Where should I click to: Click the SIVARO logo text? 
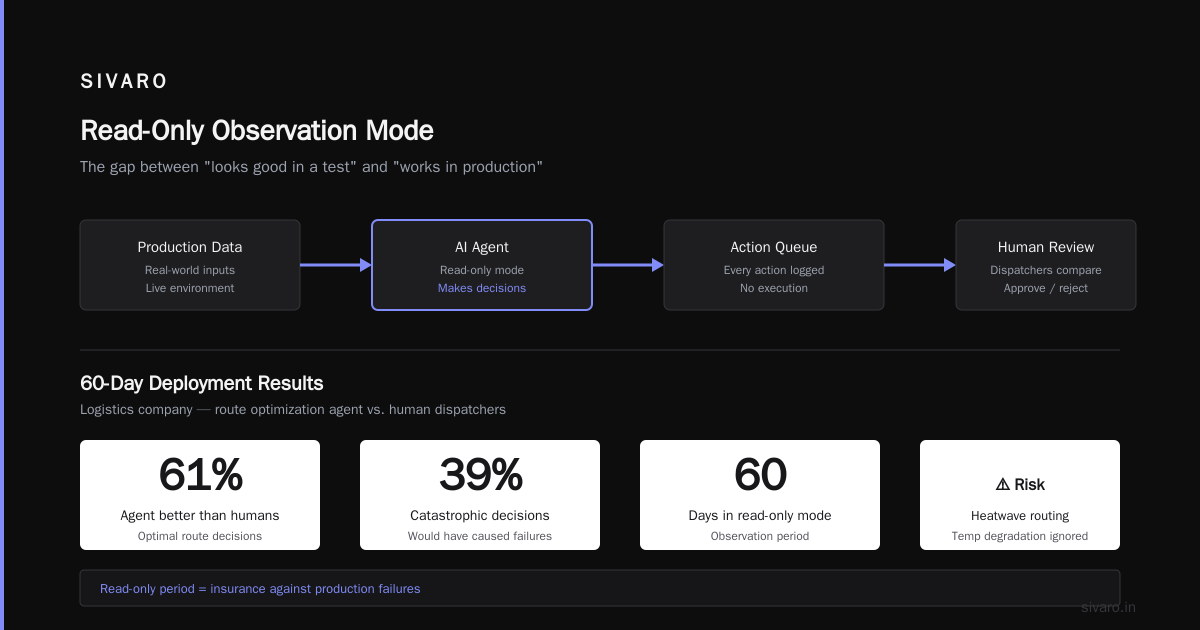(x=124, y=82)
